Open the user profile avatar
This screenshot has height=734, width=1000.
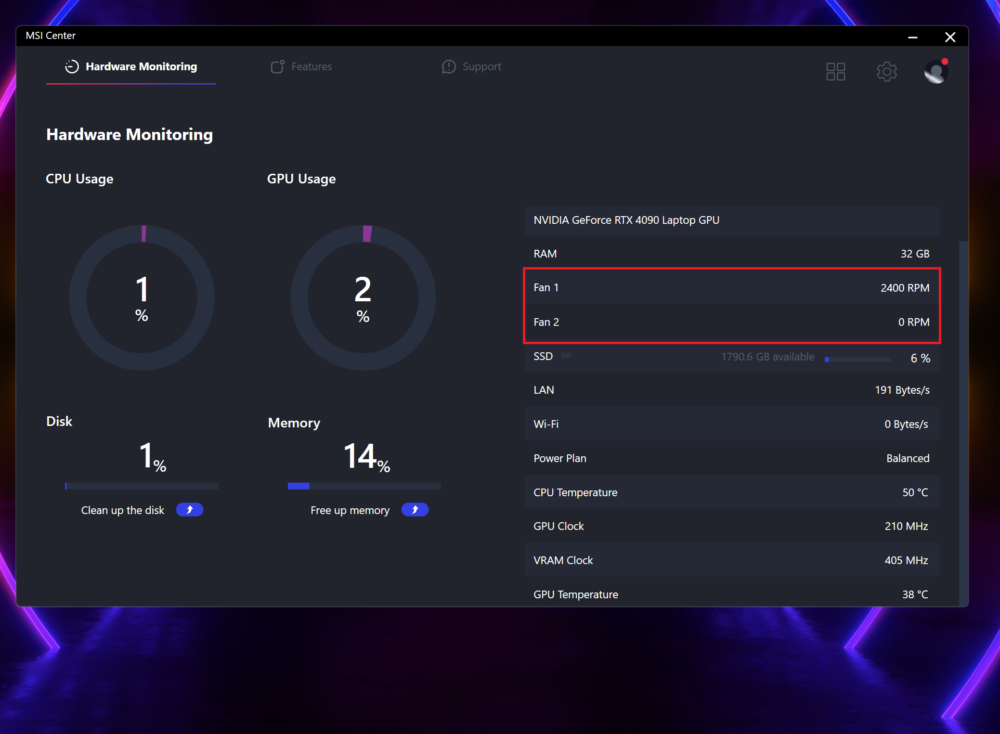coord(935,72)
